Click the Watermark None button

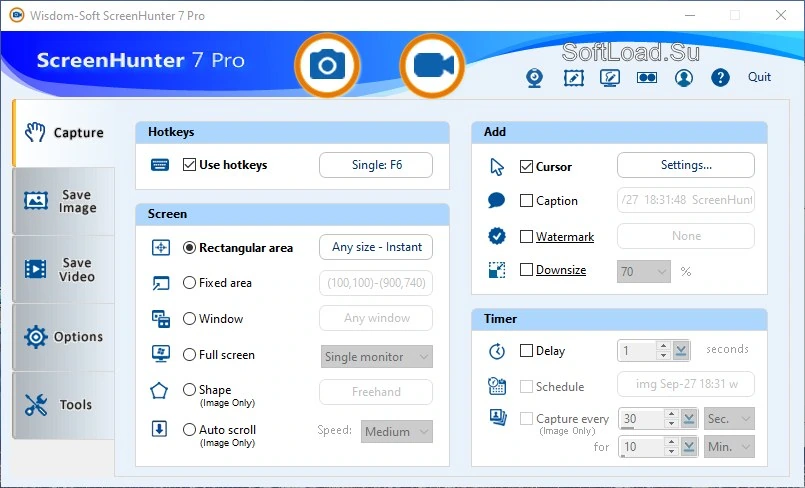[686, 236]
